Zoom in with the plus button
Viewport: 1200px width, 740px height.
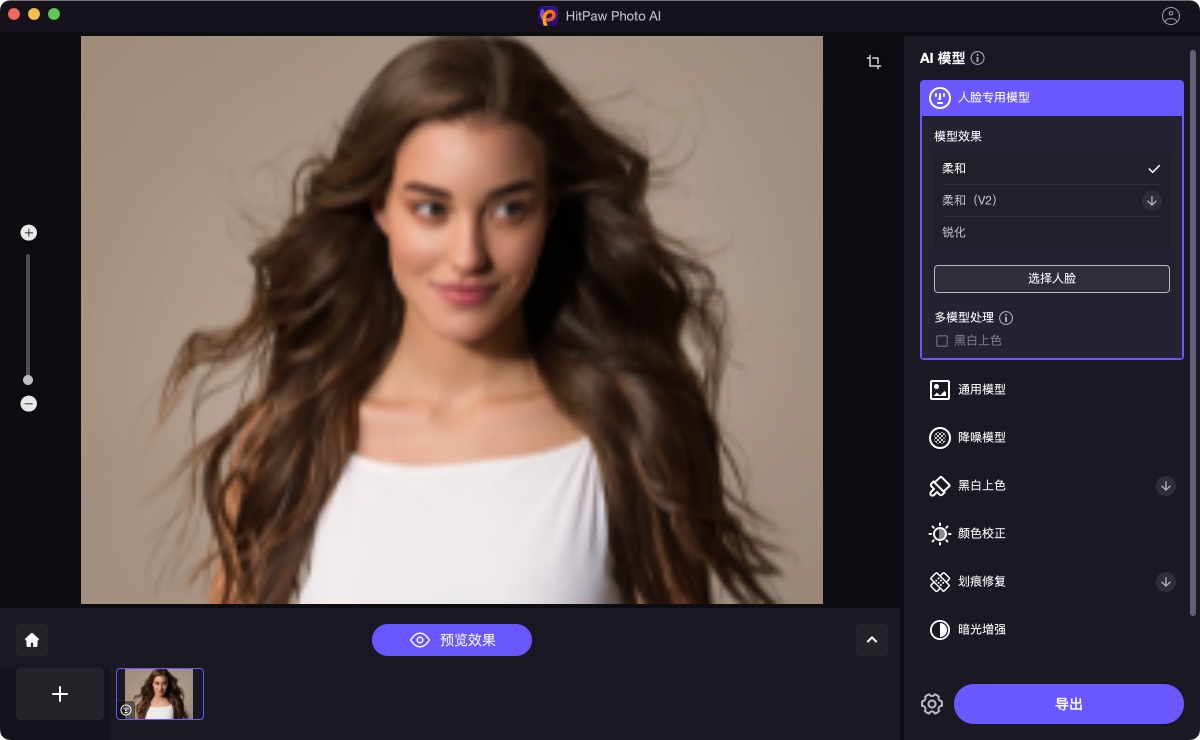[x=28, y=233]
